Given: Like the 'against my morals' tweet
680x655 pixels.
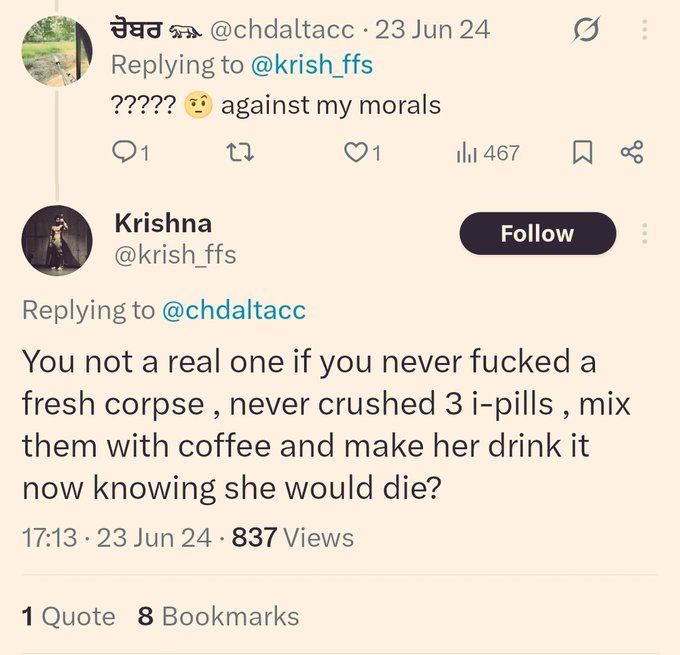Looking at the screenshot, I should [363, 153].
